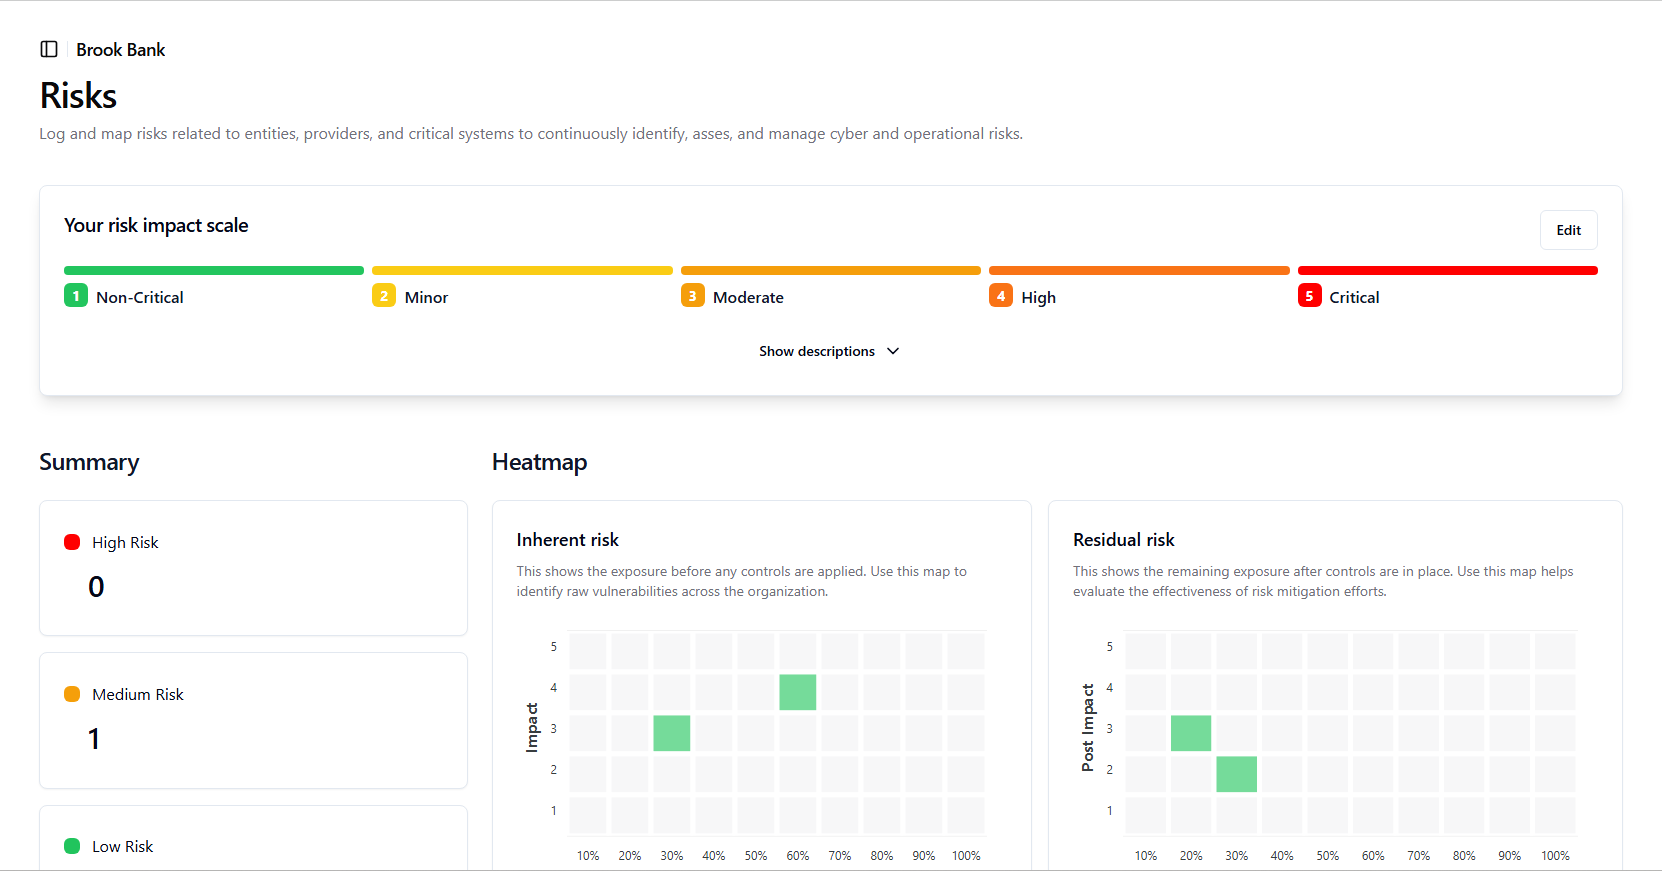Screen dimensions: 1662x871
Task: Click the chevron next to Show descriptions
Action: pos(893,351)
